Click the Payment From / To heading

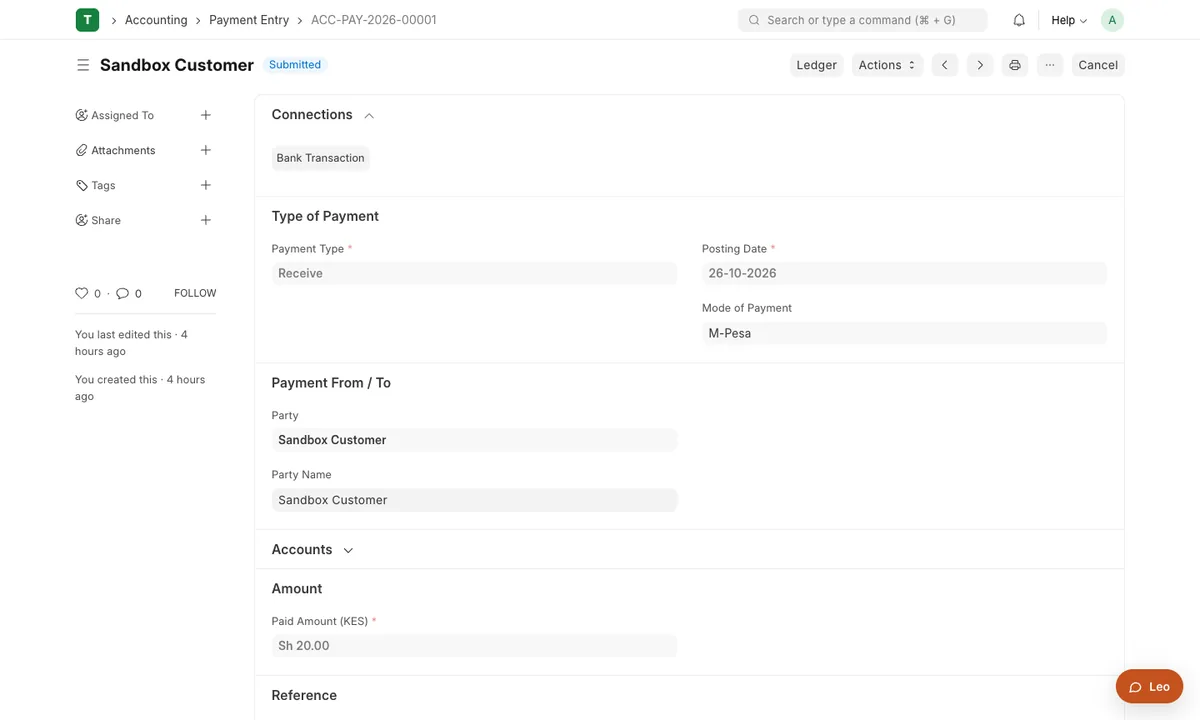[331, 383]
